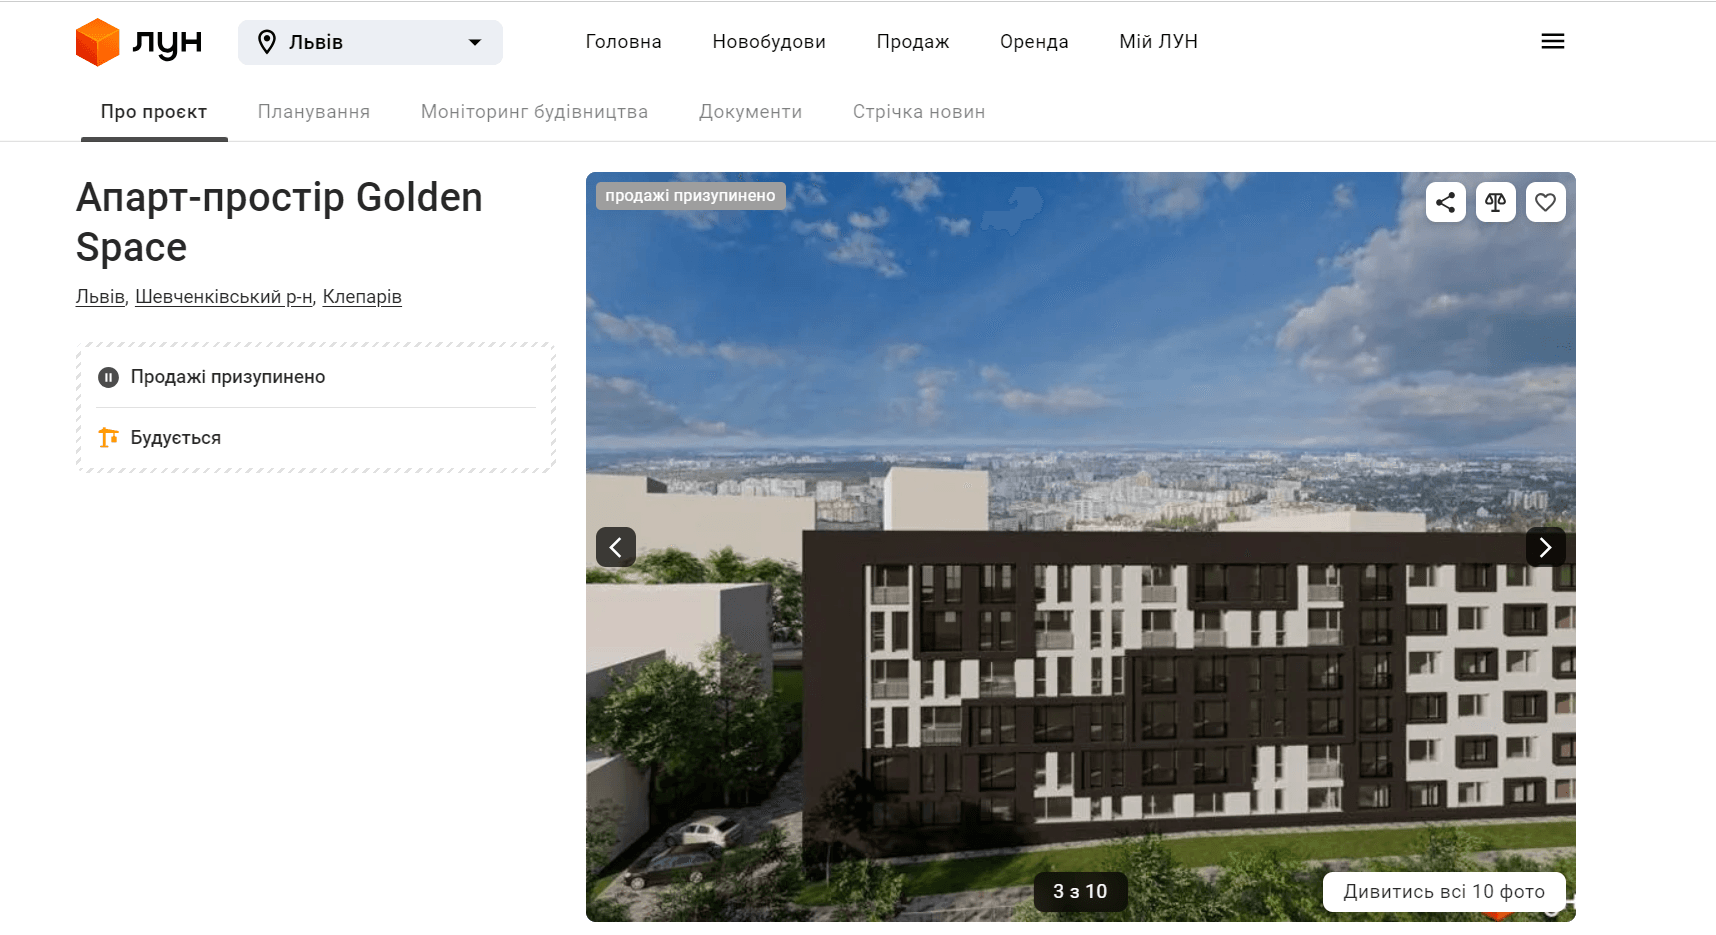Click the Шевченківський р-н district link
Viewport: 1716px width, 935px height.
[224, 297]
